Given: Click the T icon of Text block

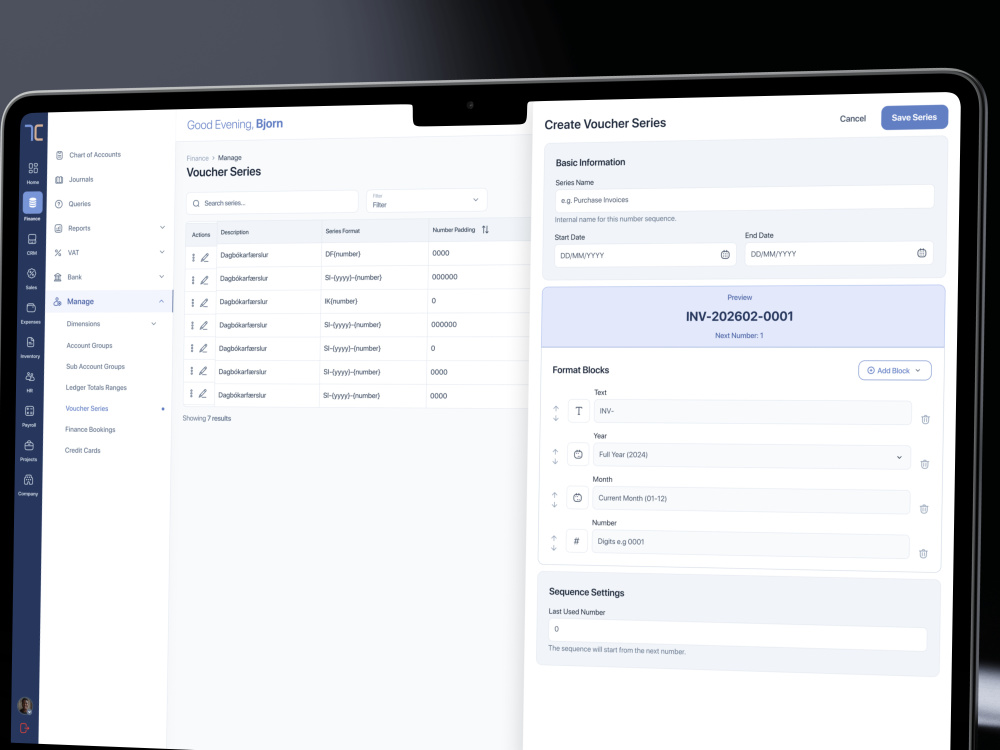Looking at the screenshot, I should click(578, 411).
